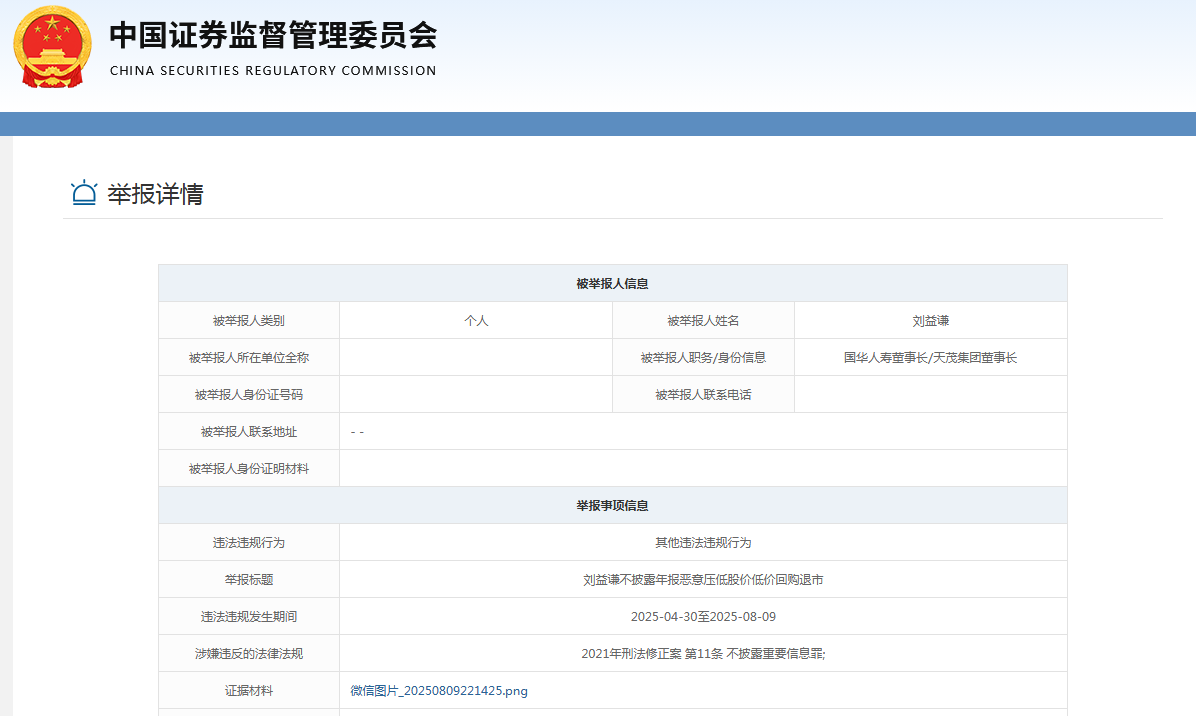Click the 违法违规发生期间 label
This screenshot has width=1196, height=716.
click(x=249, y=617)
